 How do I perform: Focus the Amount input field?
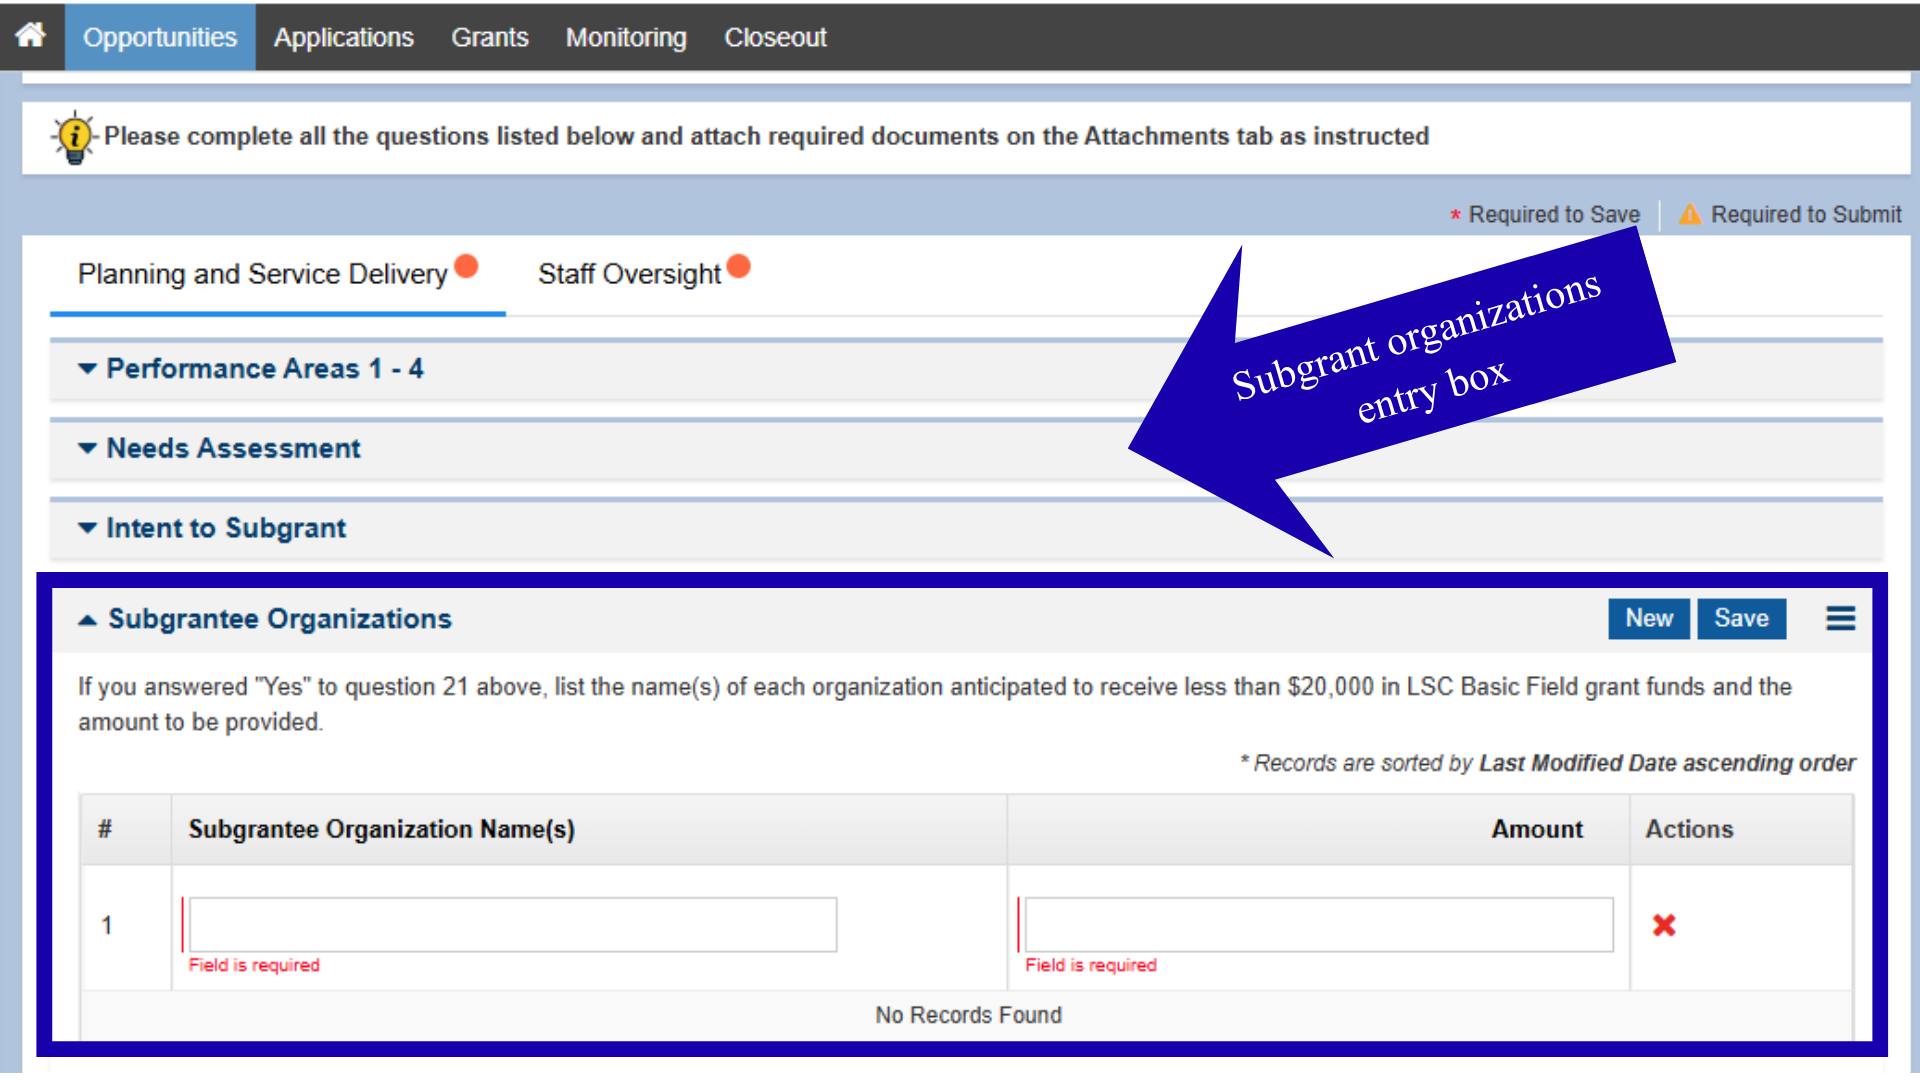click(x=1318, y=924)
